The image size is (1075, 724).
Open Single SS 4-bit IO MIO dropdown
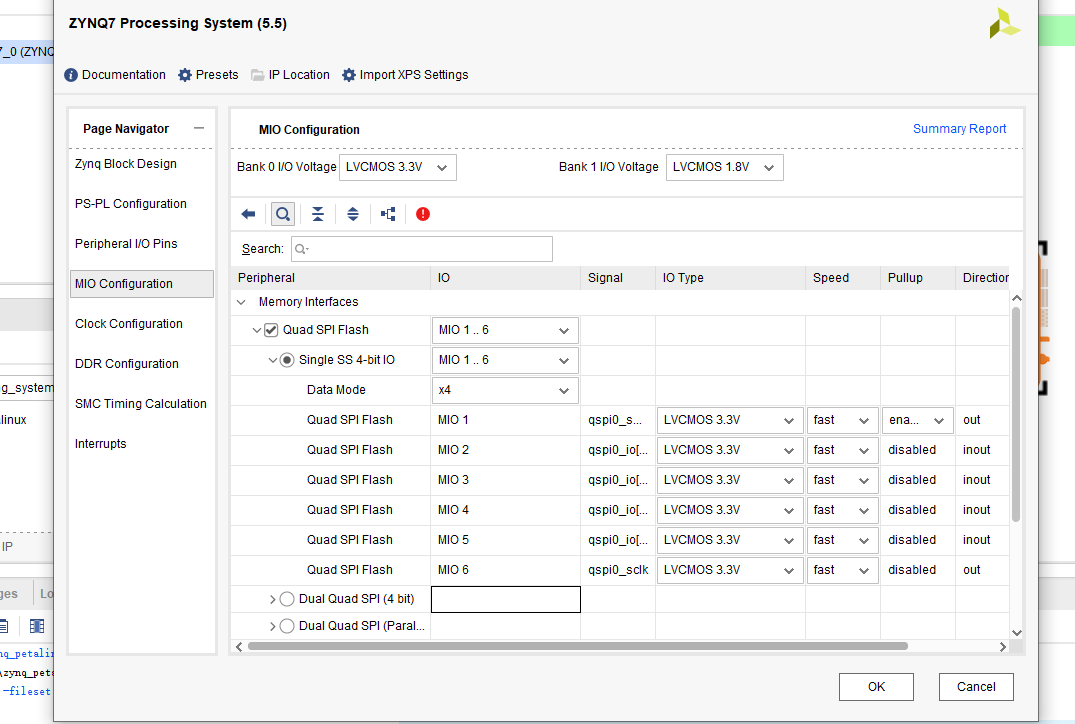[505, 361]
